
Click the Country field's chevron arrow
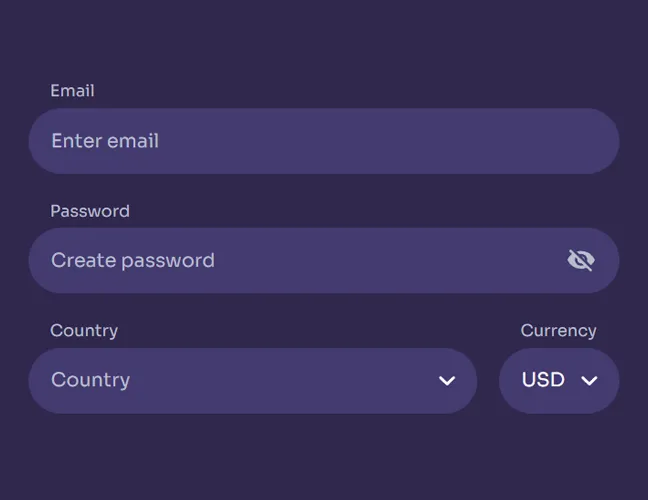pyautogui.click(x=447, y=380)
